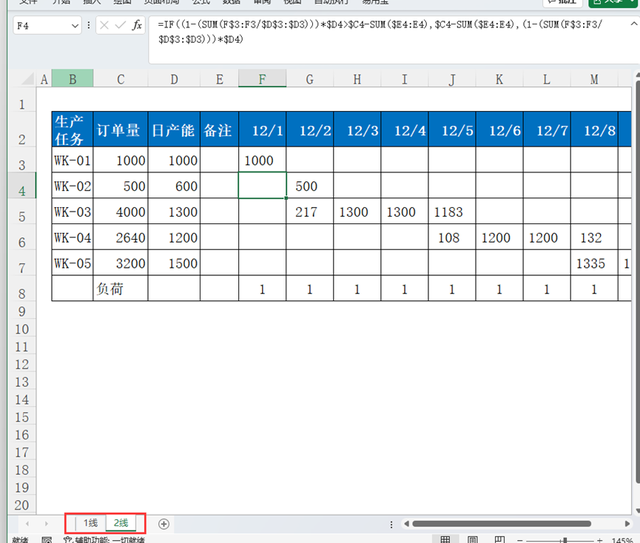The height and width of the screenshot is (543, 640).
Task: Click the 145% zoom level text
Action: point(622,540)
